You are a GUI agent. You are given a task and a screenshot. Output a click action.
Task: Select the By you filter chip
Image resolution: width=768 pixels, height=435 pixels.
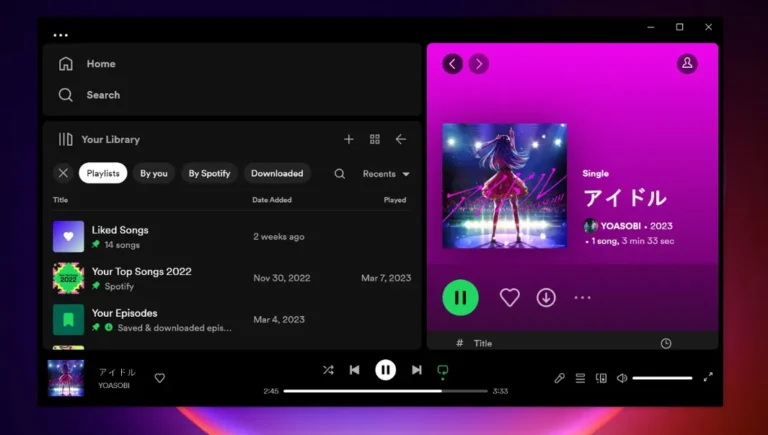tap(154, 173)
